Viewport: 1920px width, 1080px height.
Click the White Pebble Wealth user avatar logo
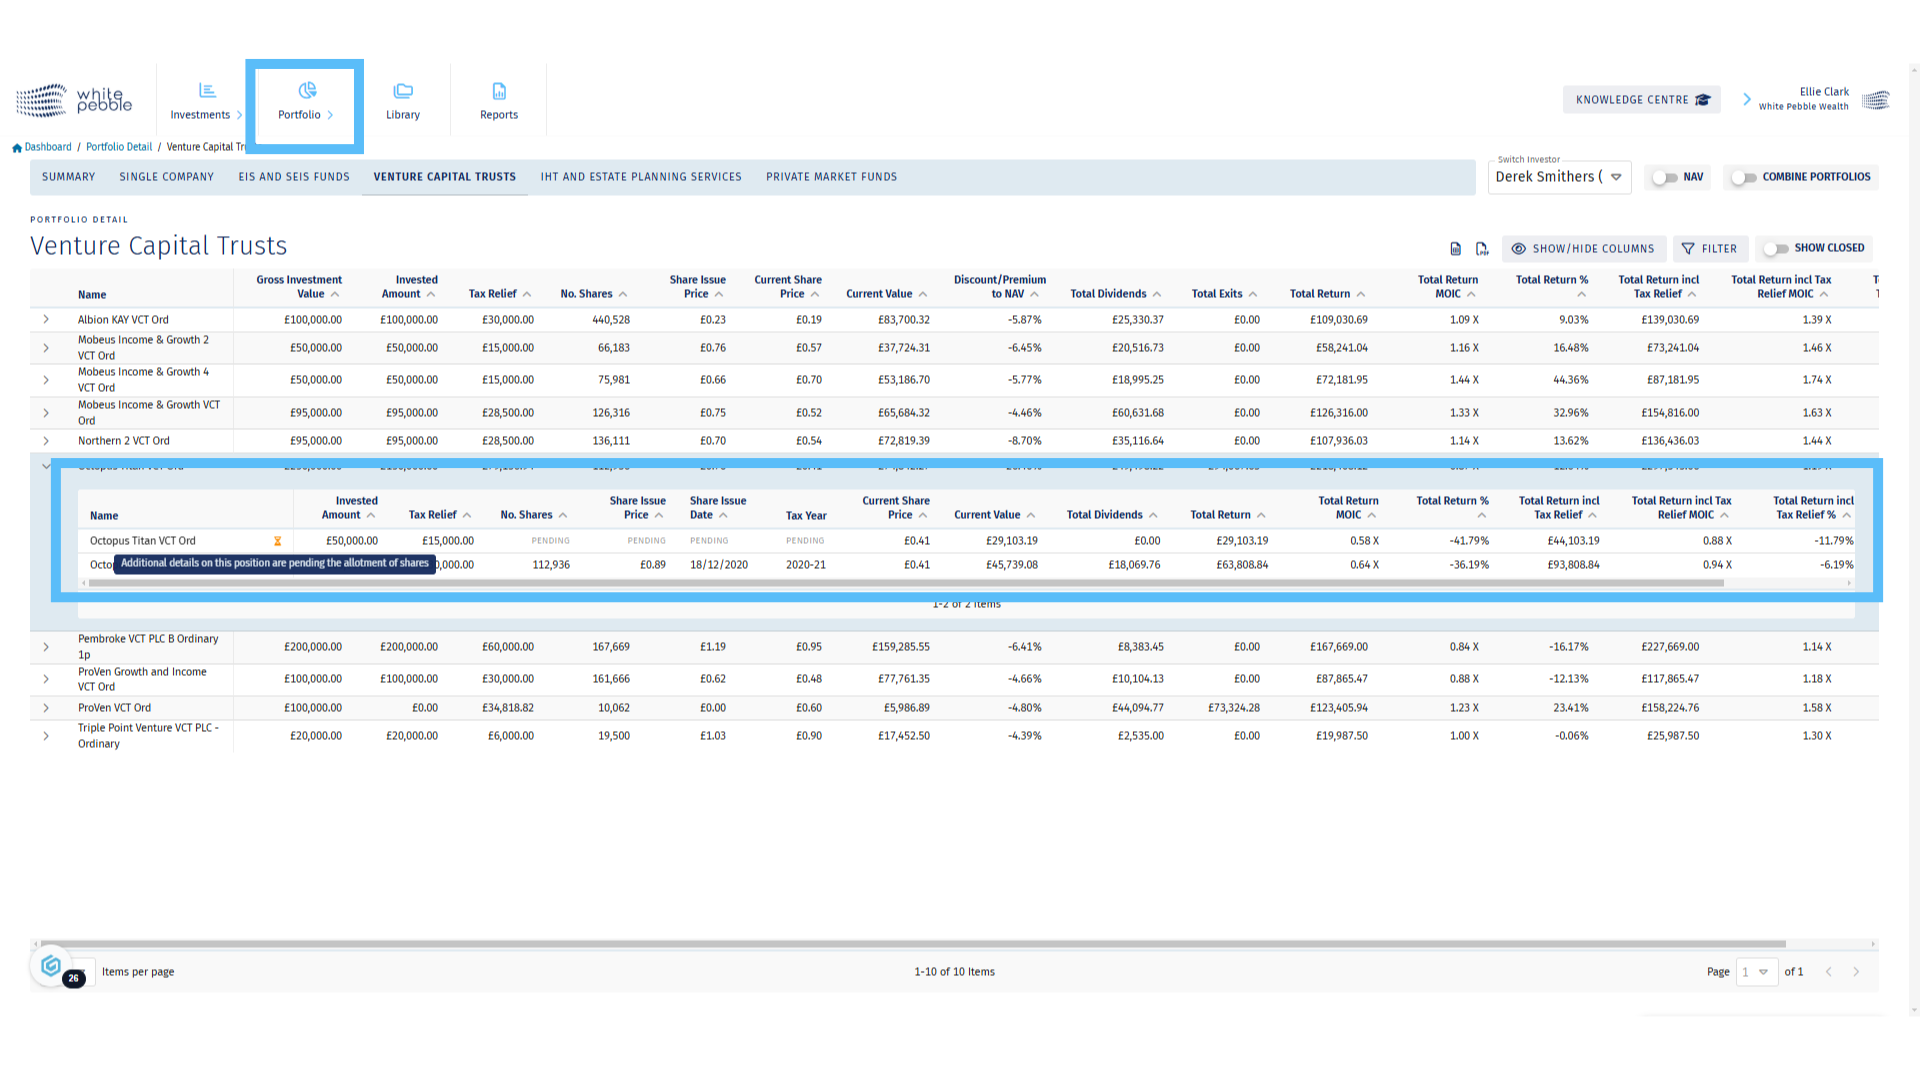click(1876, 100)
